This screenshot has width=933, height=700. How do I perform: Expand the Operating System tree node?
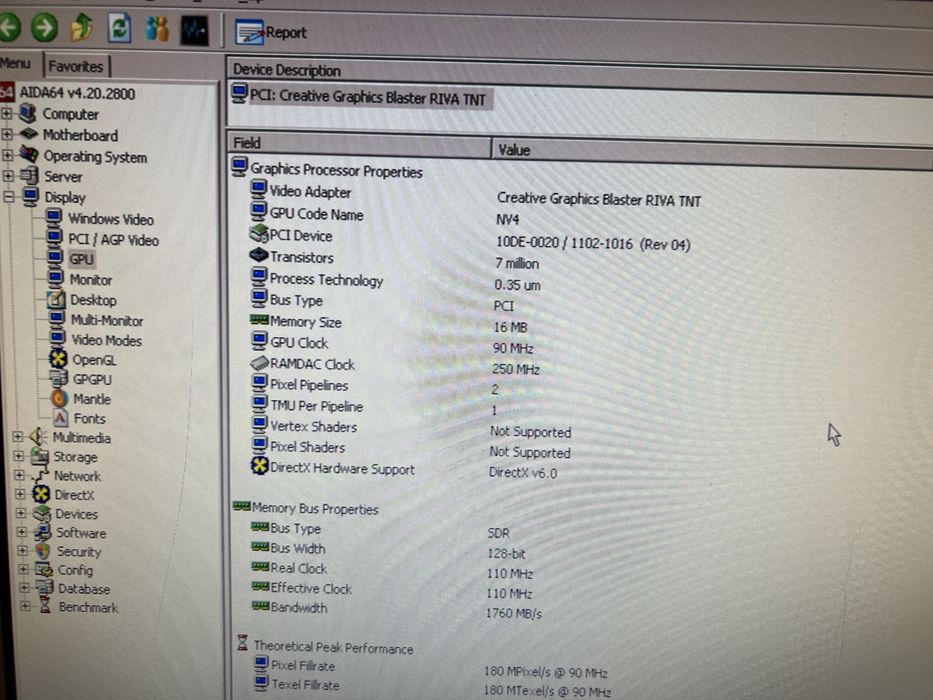tap(8, 156)
